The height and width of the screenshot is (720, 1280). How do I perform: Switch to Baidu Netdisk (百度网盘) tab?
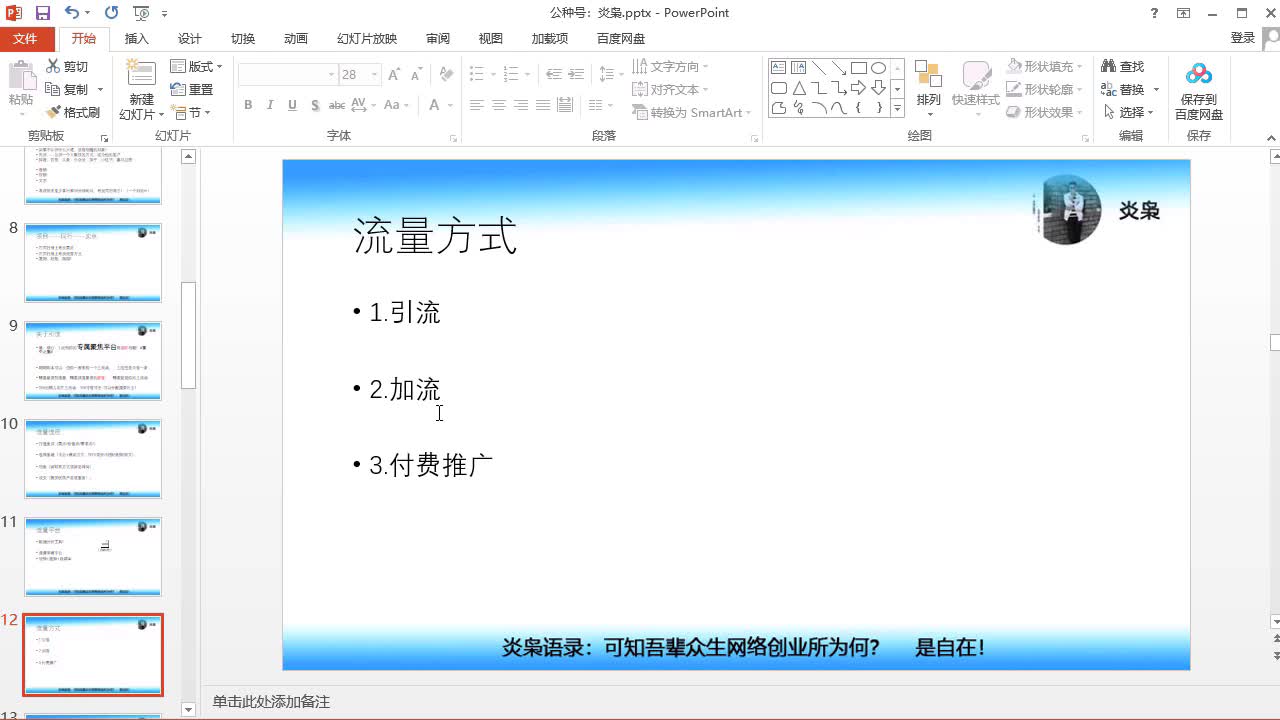click(x=621, y=39)
